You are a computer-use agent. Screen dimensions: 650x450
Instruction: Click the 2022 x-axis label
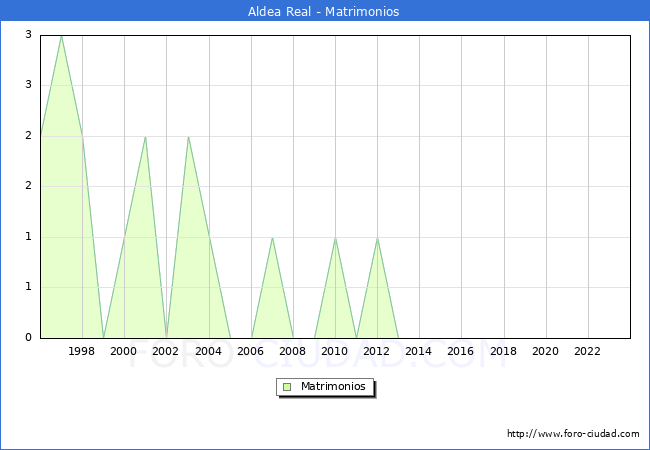(588, 351)
